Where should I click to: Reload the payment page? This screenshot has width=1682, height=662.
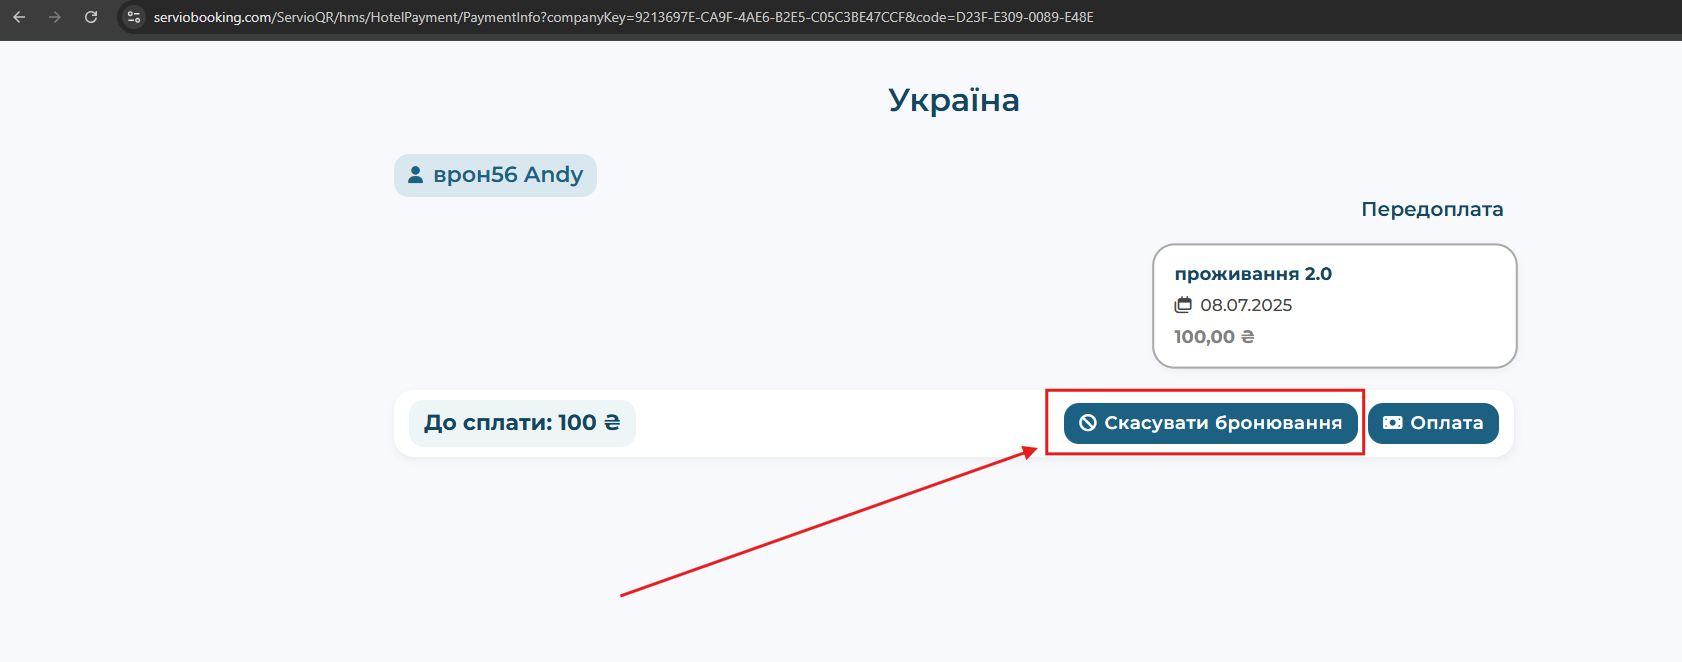tap(91, 17)
